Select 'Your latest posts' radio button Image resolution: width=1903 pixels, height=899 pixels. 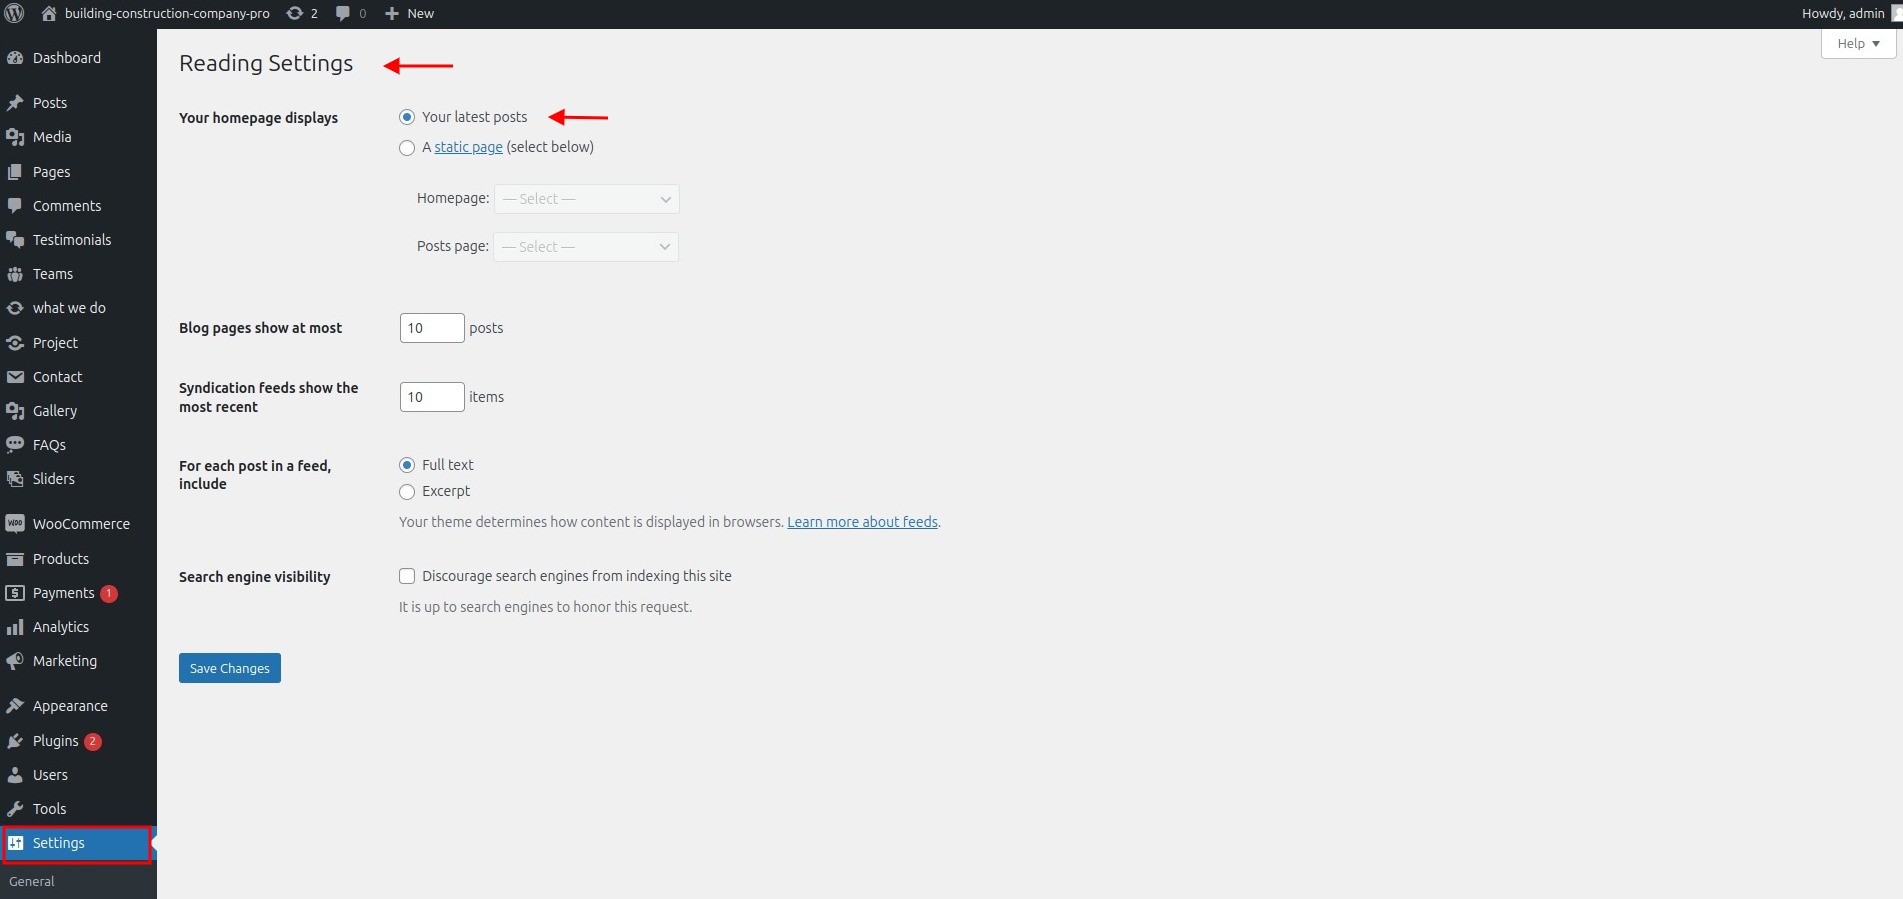(407, 117)
